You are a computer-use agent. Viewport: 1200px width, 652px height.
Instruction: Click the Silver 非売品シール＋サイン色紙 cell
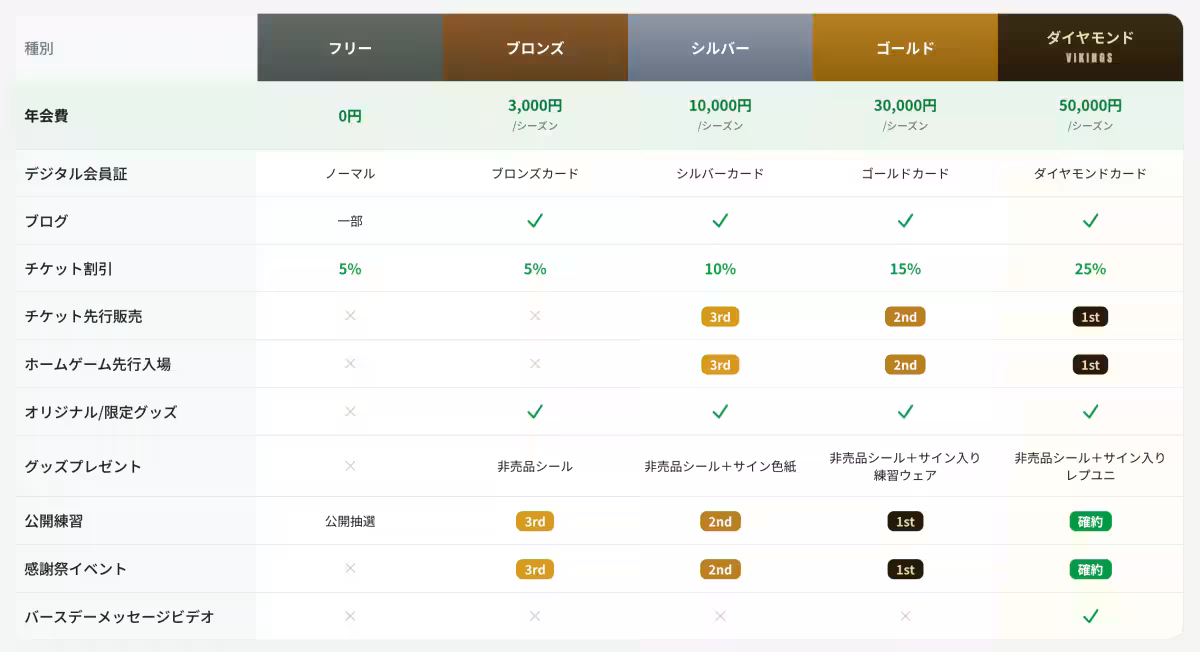click(720, 466)
